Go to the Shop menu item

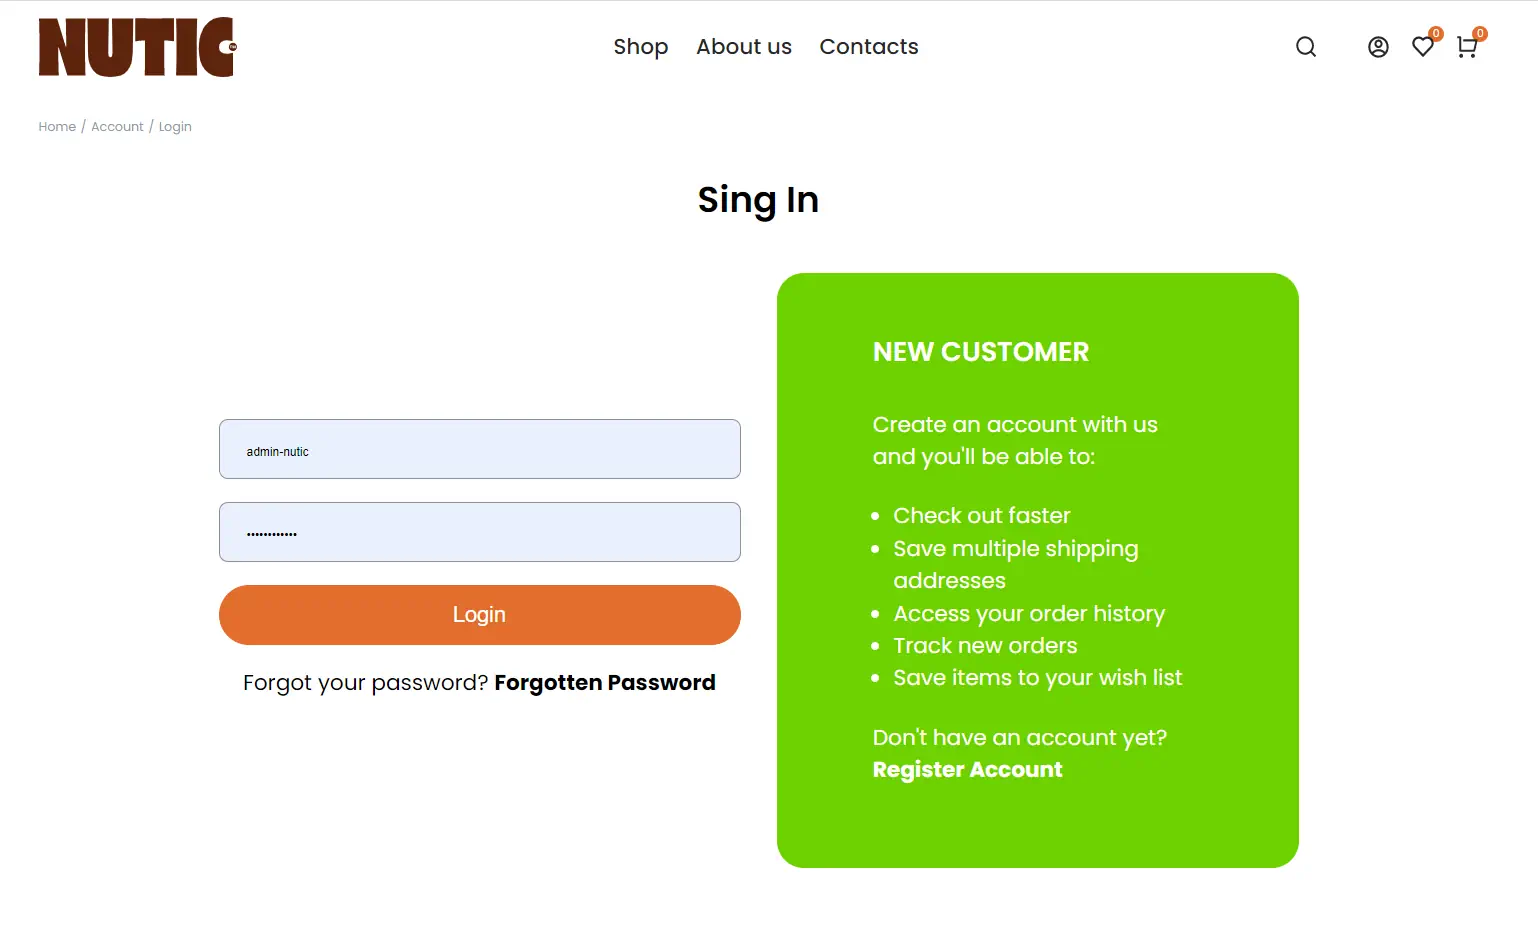(x=640, y=47)
